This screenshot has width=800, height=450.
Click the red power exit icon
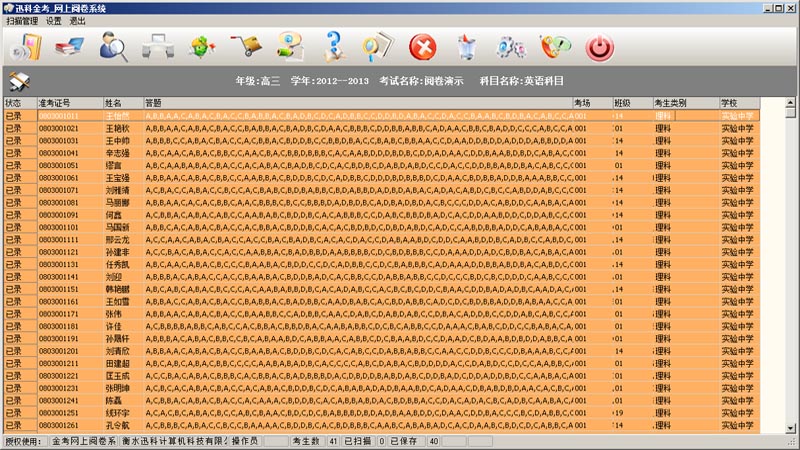(x=598, y=47)
